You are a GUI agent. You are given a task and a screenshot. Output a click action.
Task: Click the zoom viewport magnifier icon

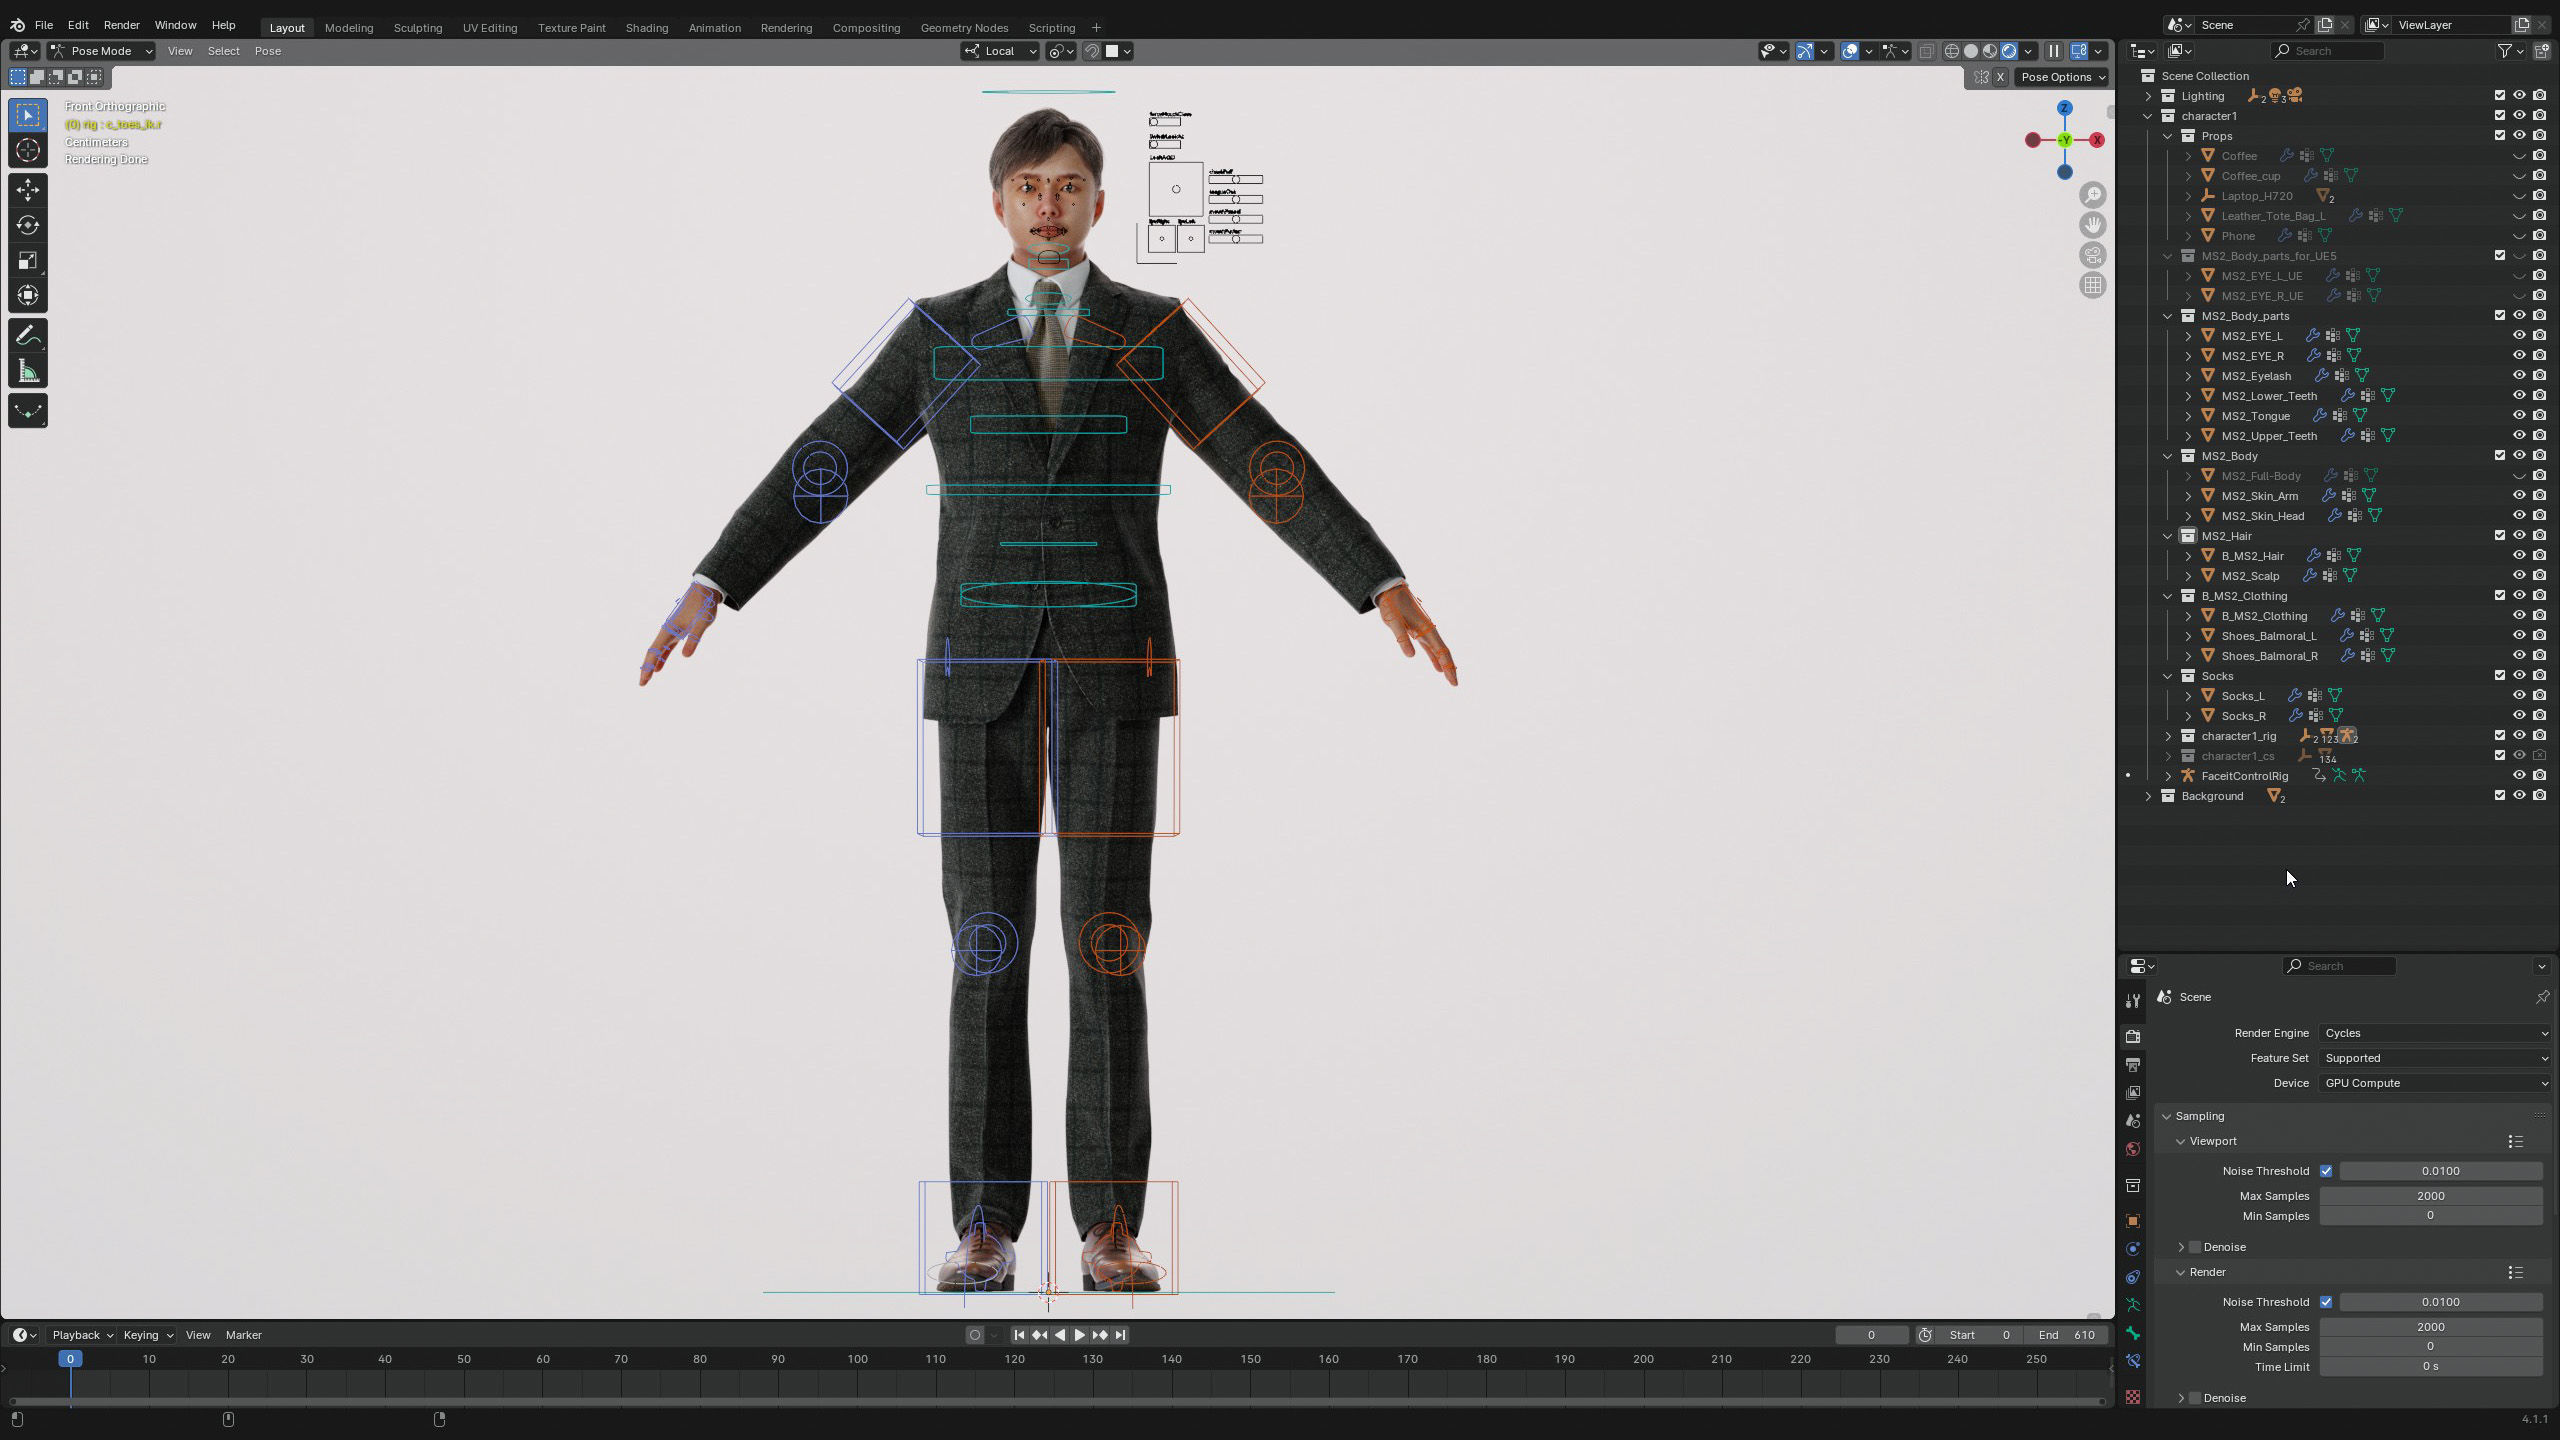(2093, 195)
